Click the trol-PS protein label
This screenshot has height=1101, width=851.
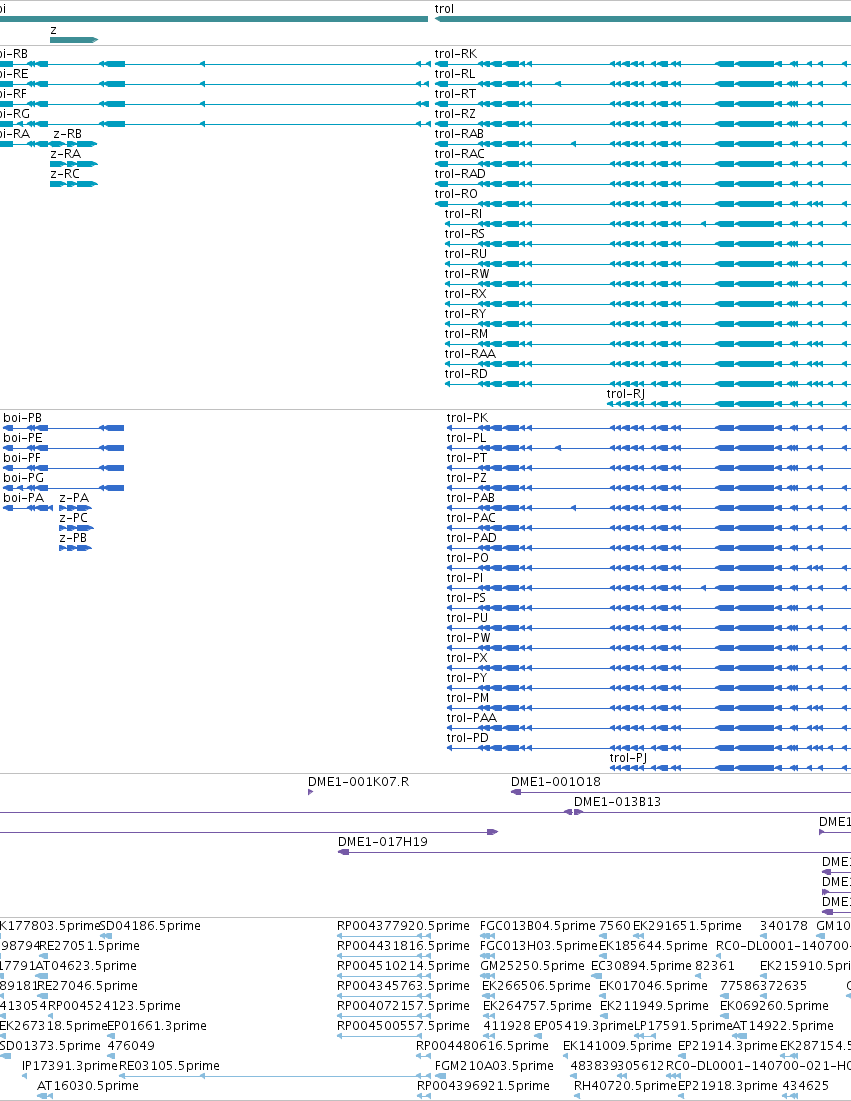coord(466,598)
